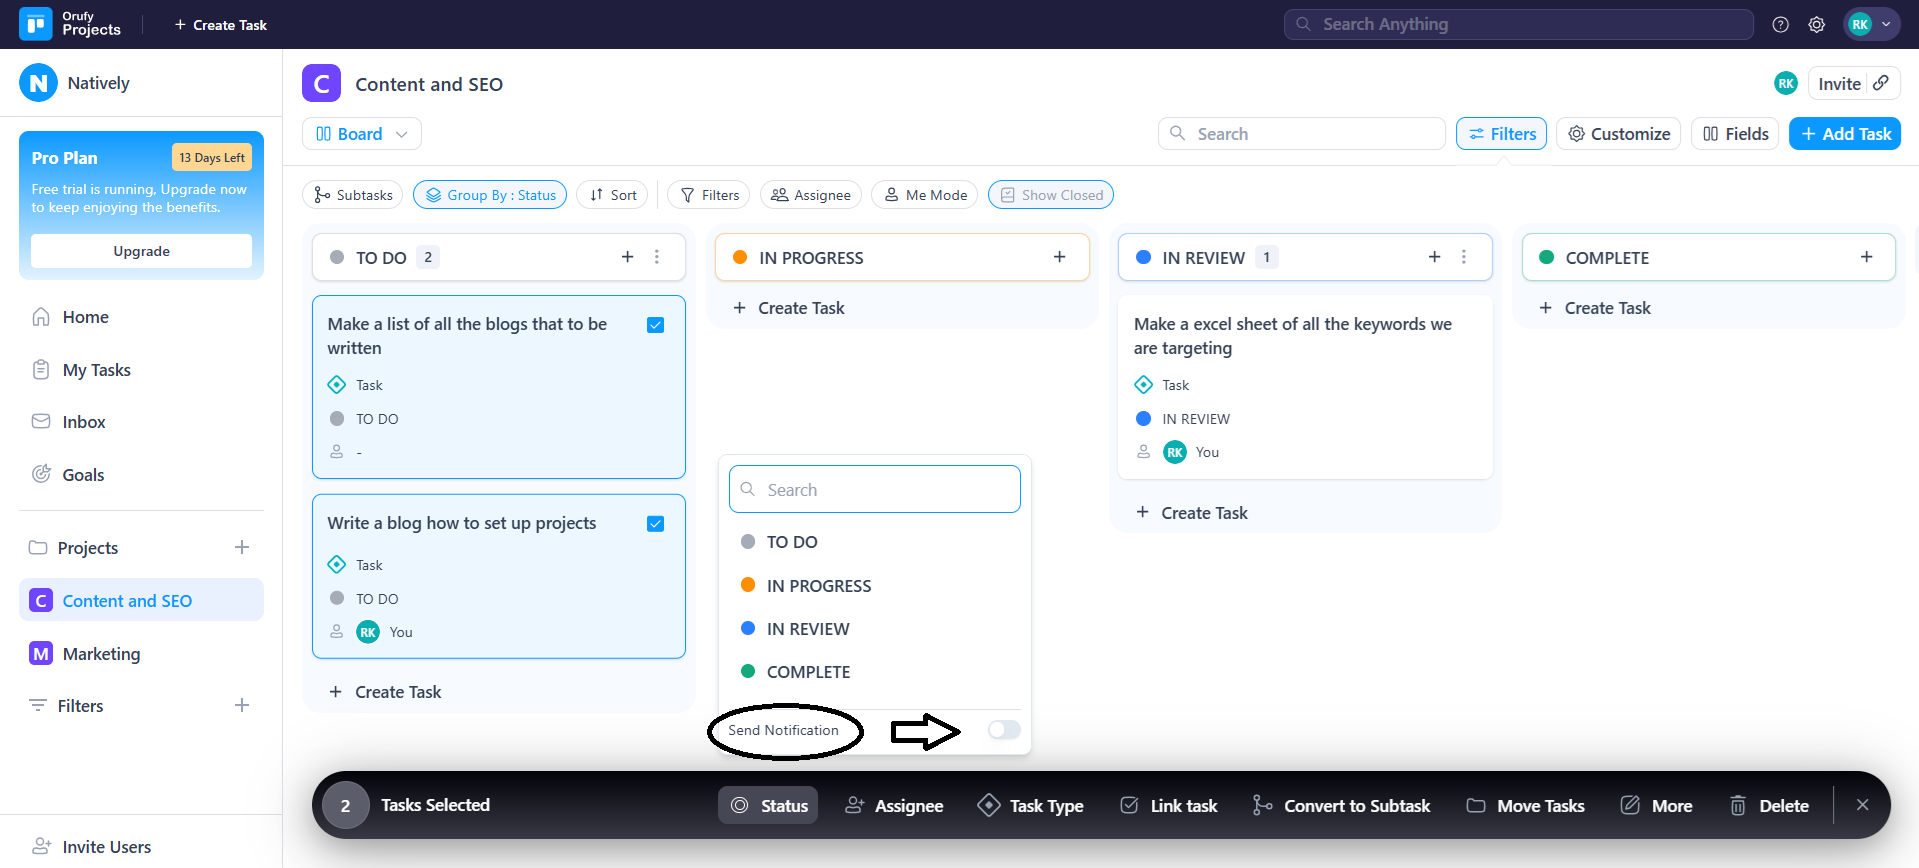The height and width of the screenshot is (868, 1919).
Task: Uncheck 'Write a blog how to set up projects'
Action: click(x=656, y=524)
